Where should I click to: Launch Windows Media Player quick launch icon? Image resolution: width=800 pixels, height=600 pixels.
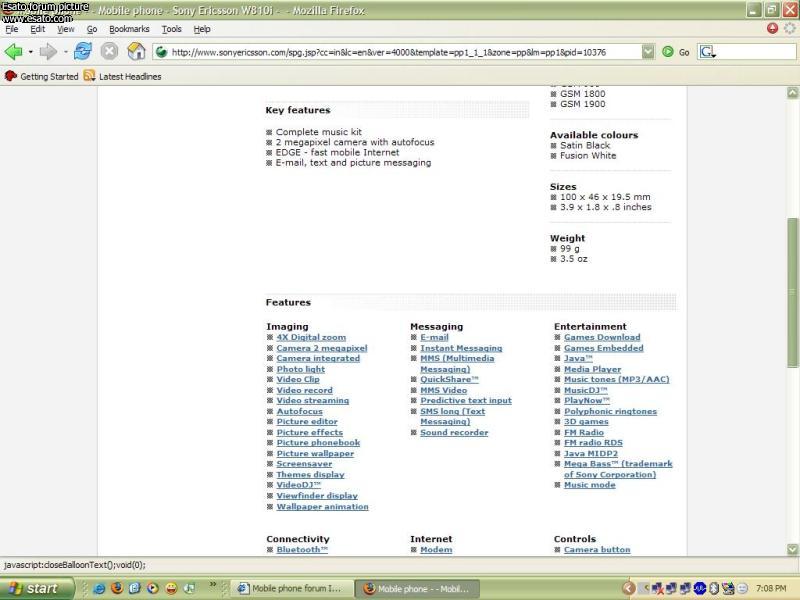(152, 588)
